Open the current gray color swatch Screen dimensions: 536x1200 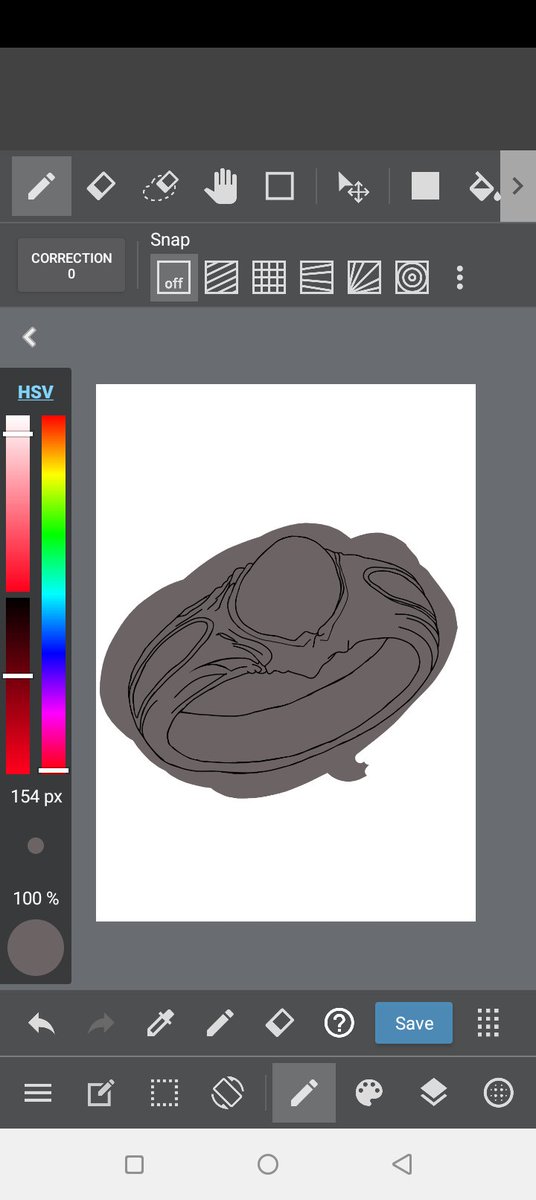point(36,948)
